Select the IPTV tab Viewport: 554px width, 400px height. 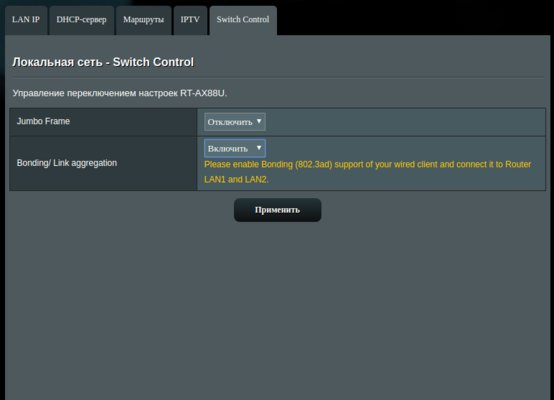pos(190,20)
